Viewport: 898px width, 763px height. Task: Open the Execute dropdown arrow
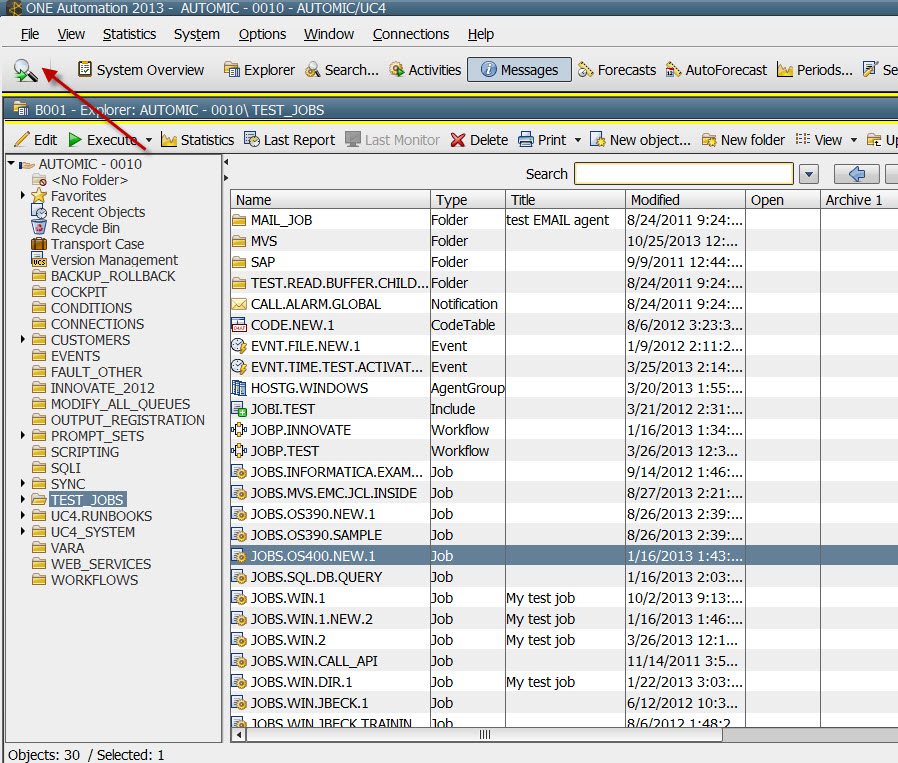(x=149, y=140)
